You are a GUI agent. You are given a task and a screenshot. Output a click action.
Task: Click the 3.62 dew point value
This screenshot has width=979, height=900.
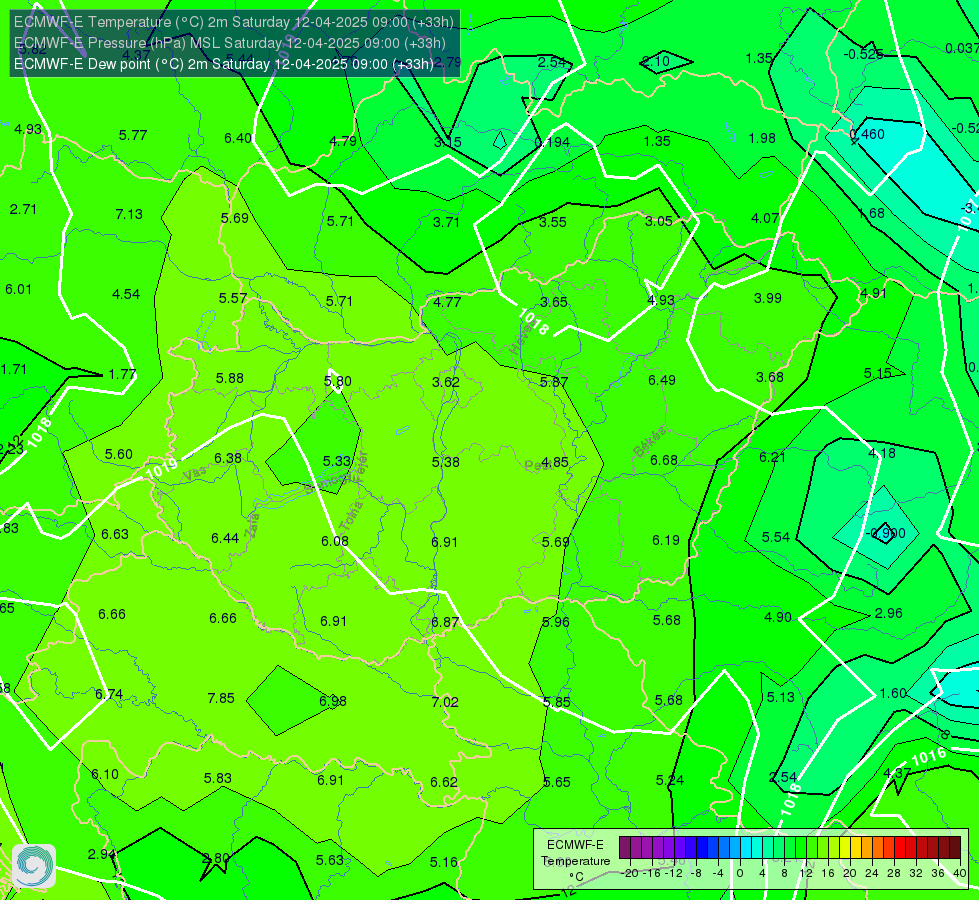[446, 382]
